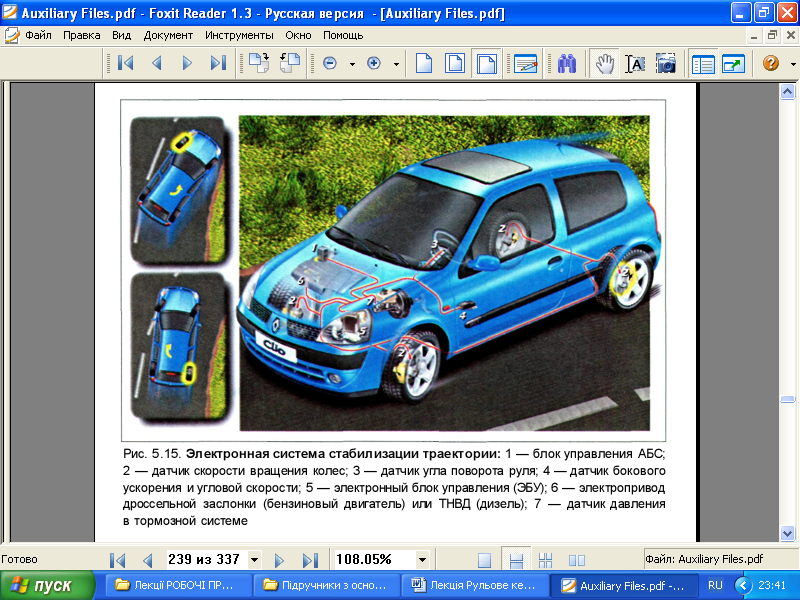Switch to facing pages layout
800x600 pixels.
pos(577,560)
